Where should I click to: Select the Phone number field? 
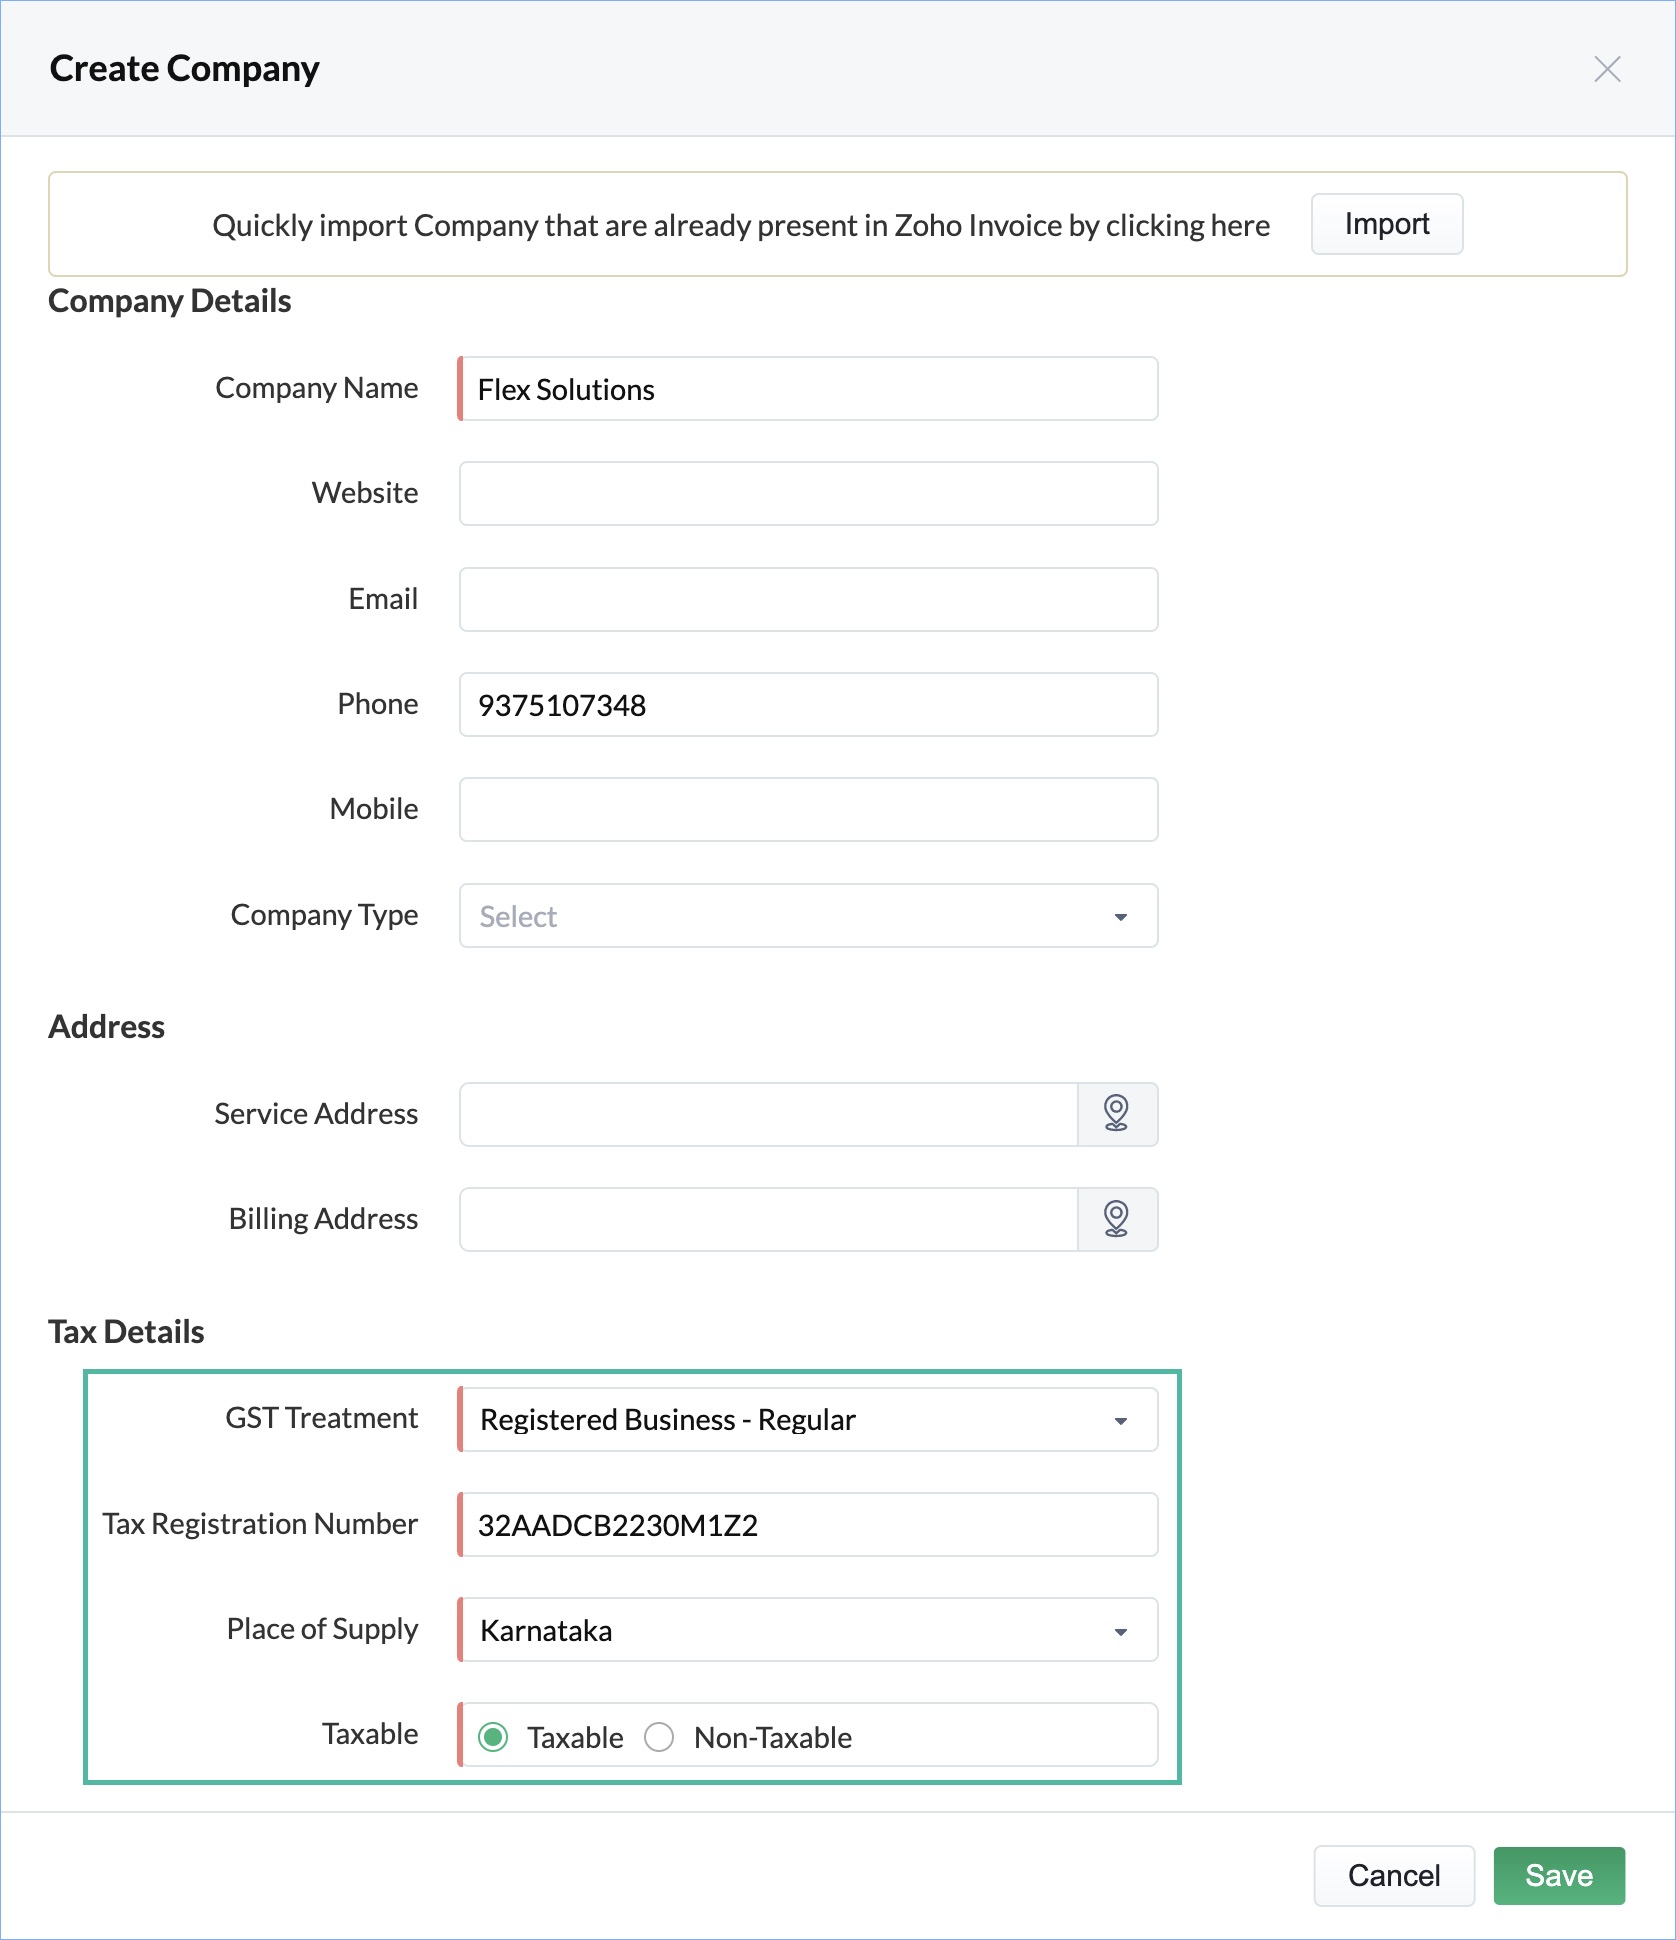[x=808, y=704]
